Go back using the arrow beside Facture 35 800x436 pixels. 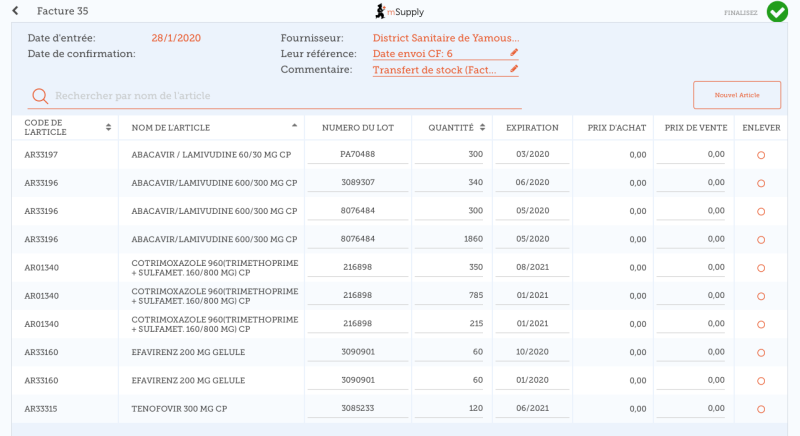pos(15,11)
